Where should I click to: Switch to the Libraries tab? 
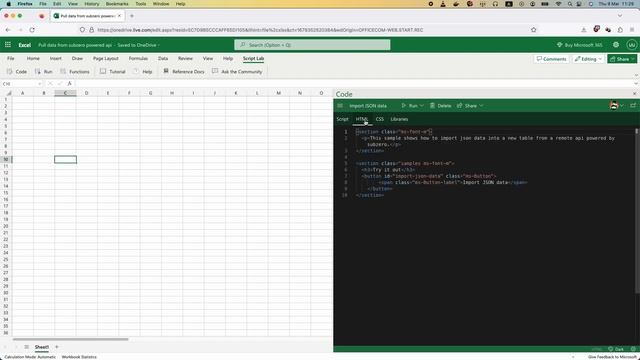399,119
